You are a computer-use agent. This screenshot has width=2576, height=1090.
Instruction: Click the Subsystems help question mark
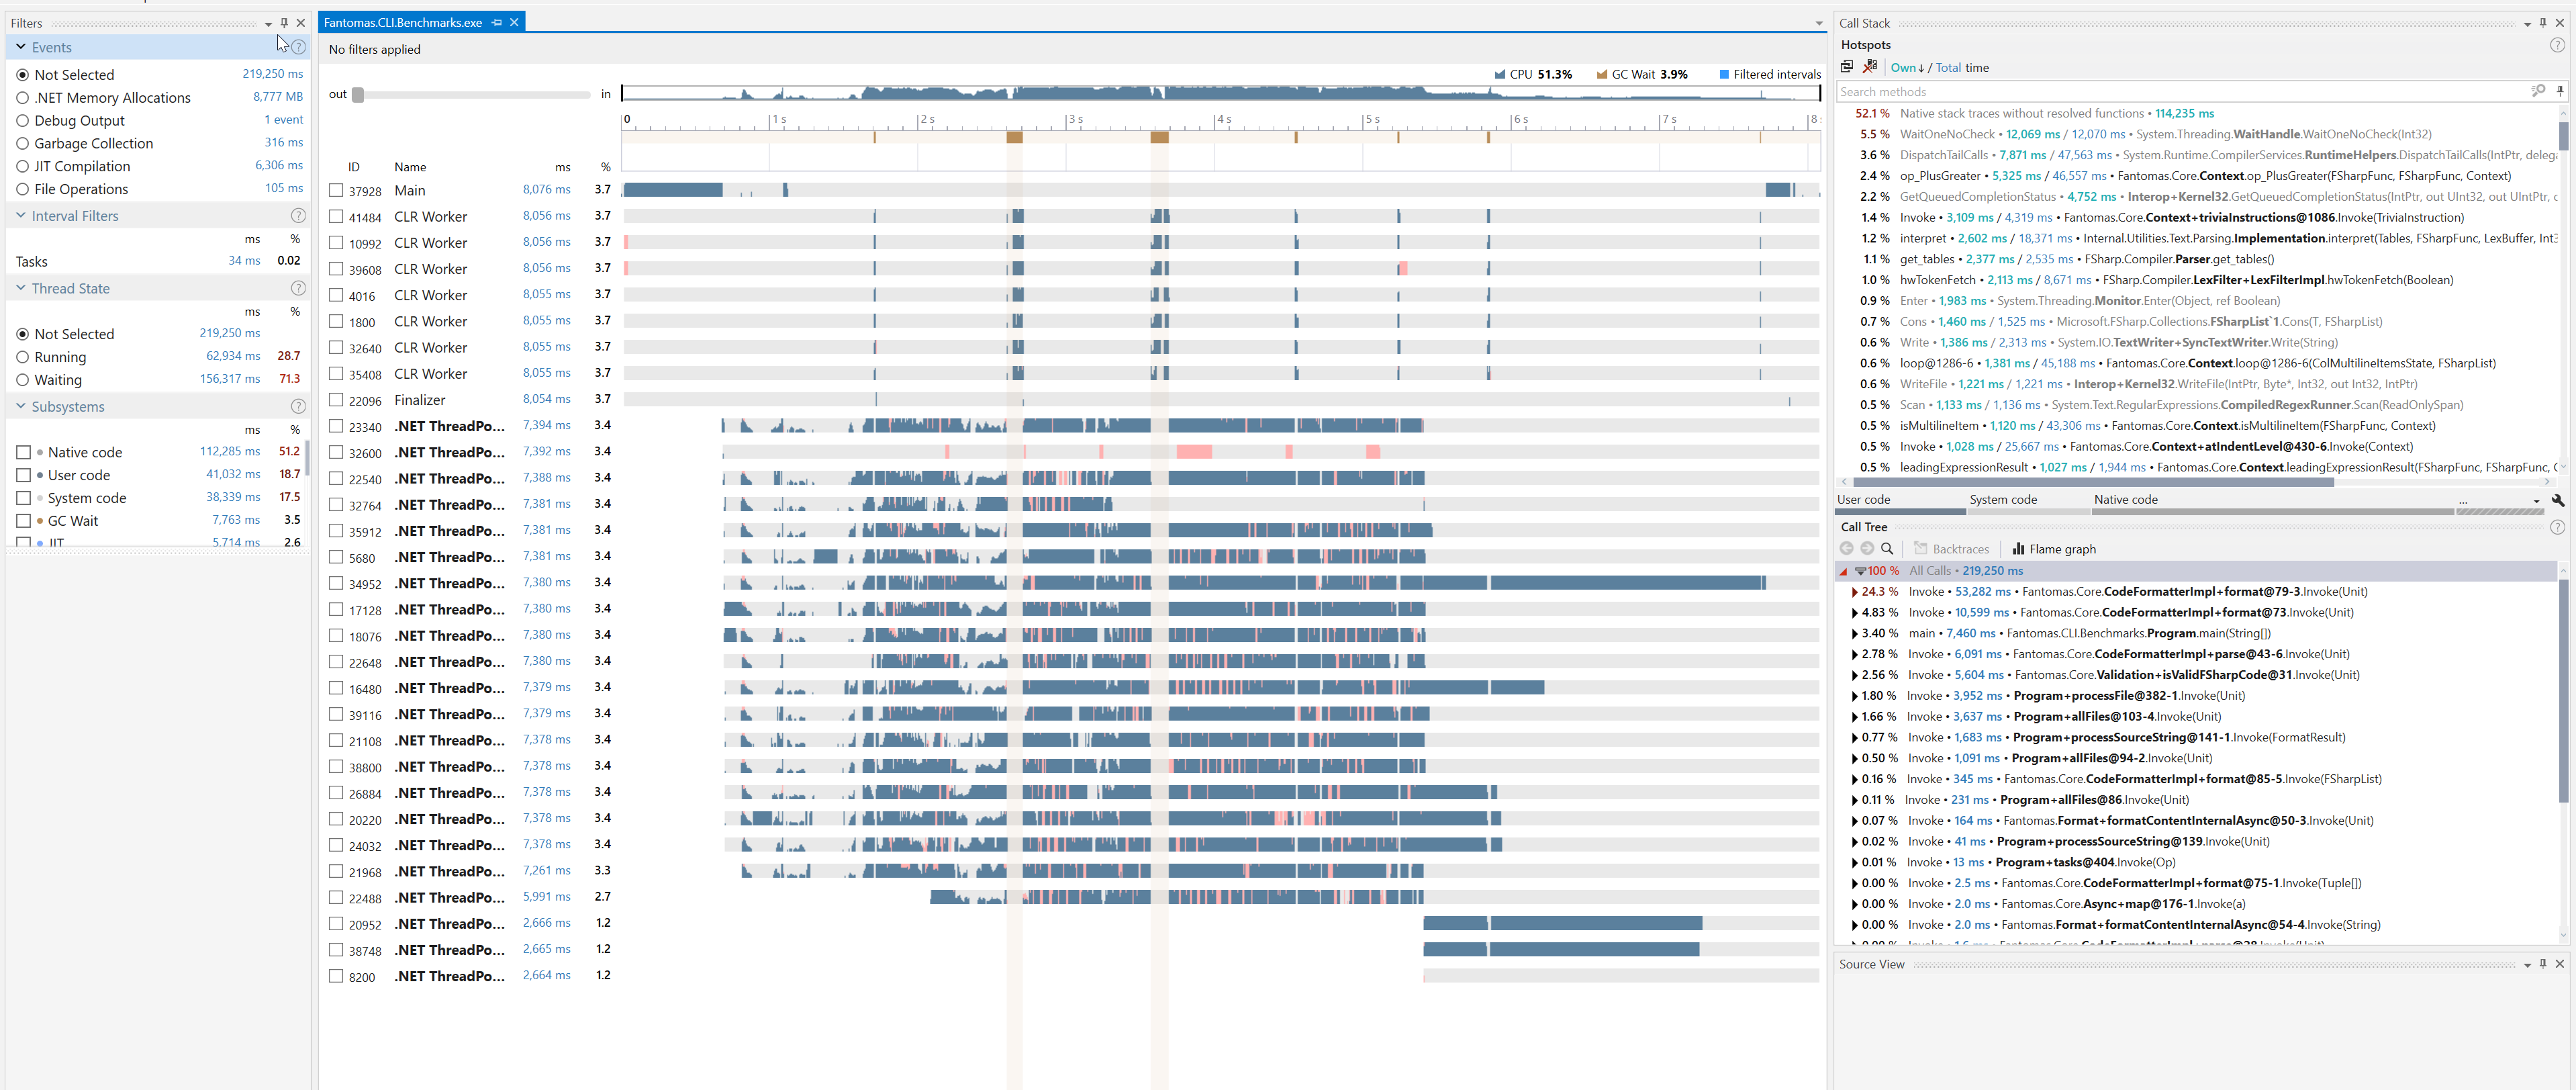[298, 406]
